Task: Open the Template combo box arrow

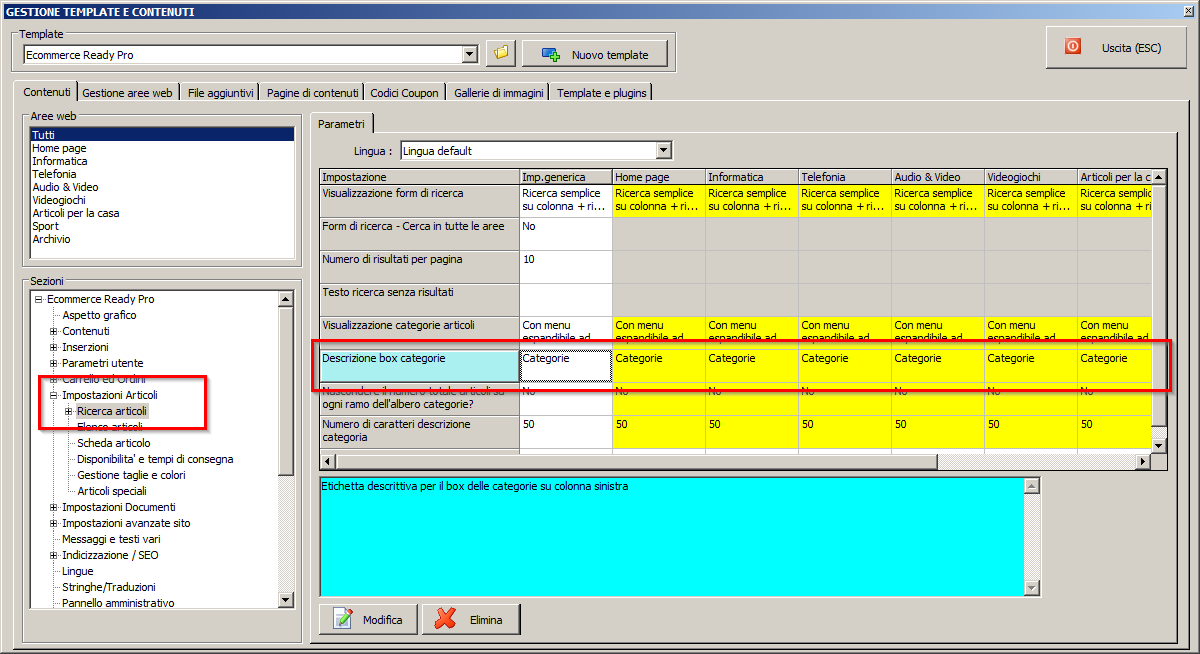Action: point(470,54)
